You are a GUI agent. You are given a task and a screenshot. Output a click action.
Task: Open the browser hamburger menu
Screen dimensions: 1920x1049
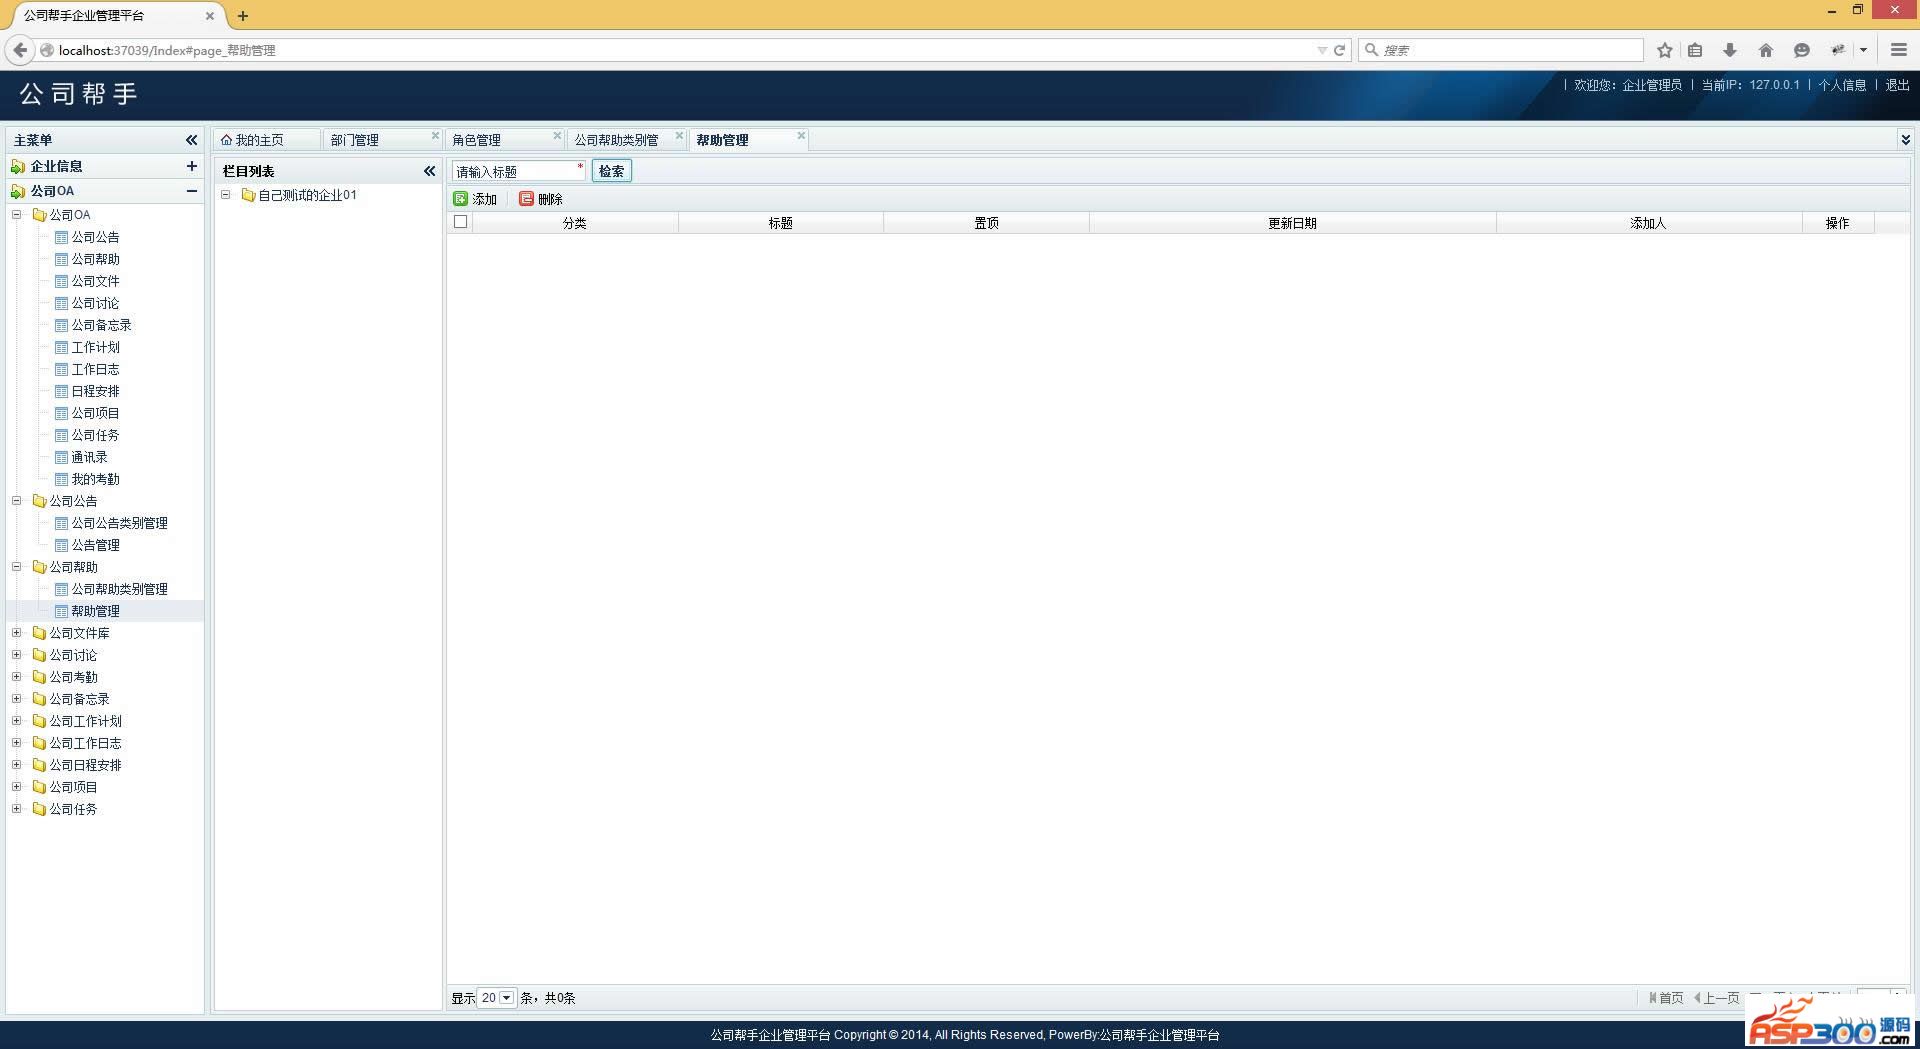point(1898,49)
